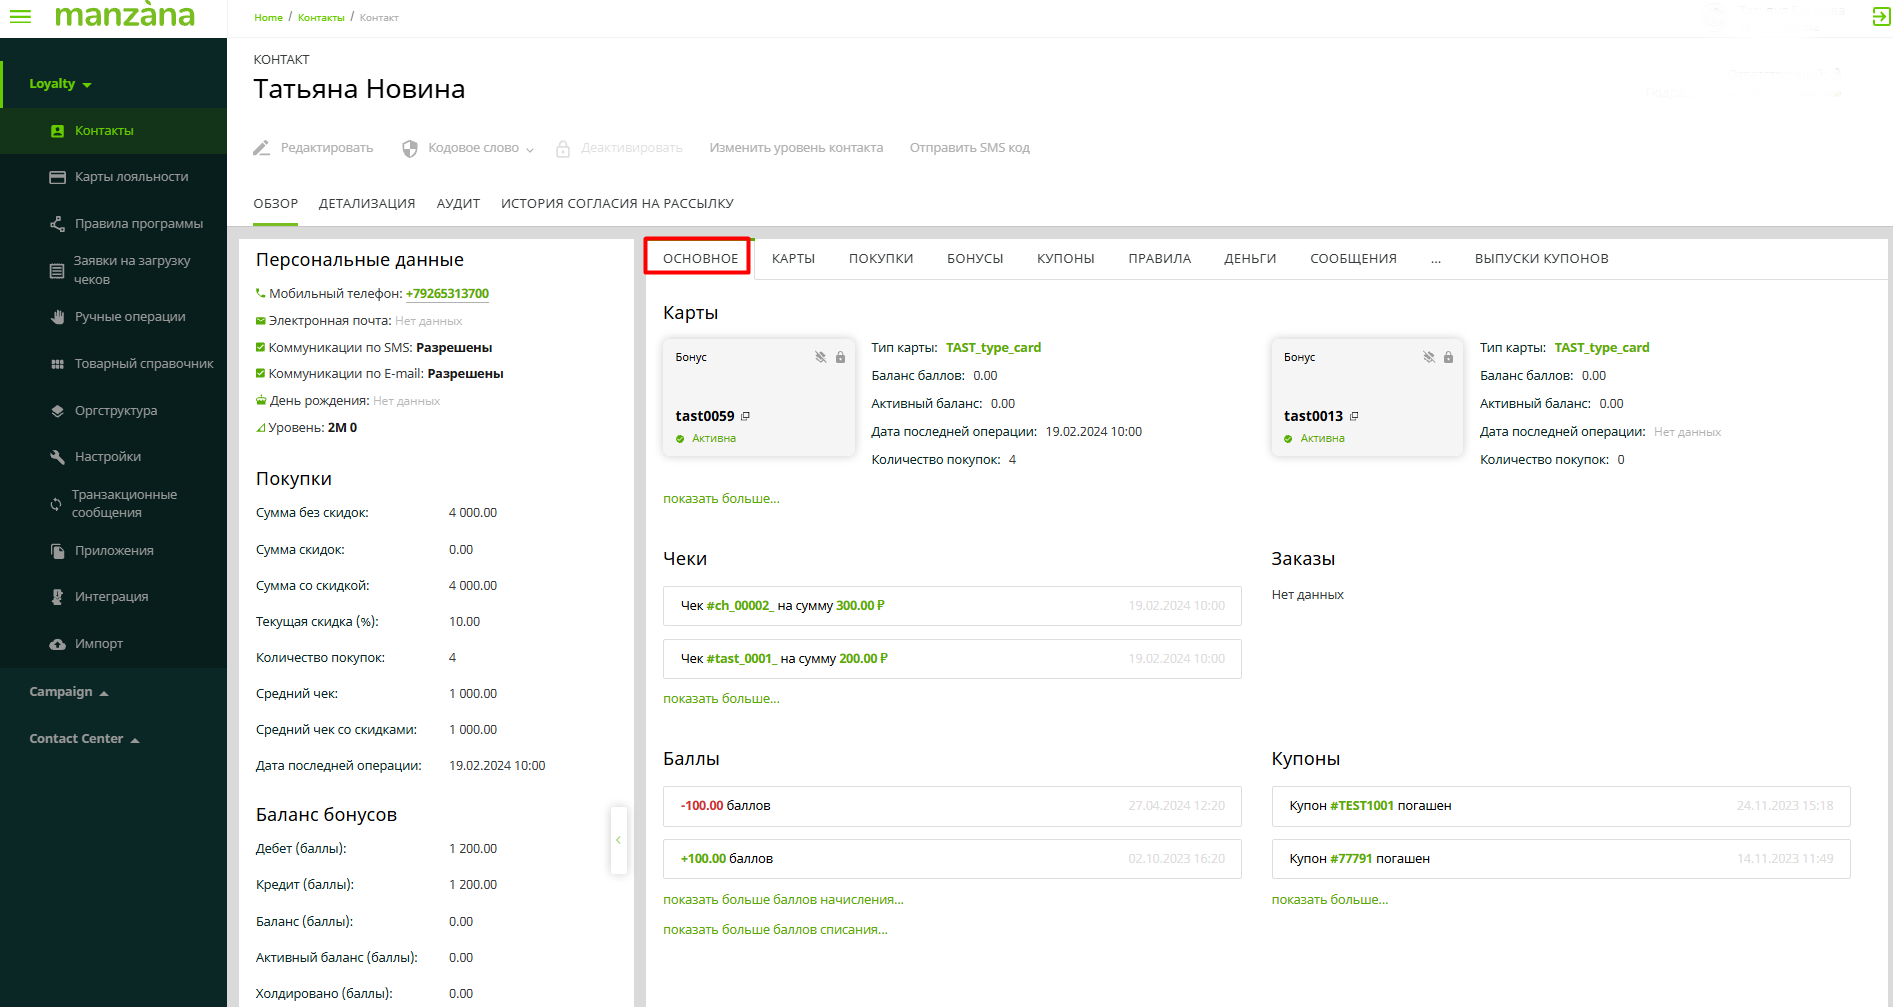Click the cloud icon for Импорт

57,644
